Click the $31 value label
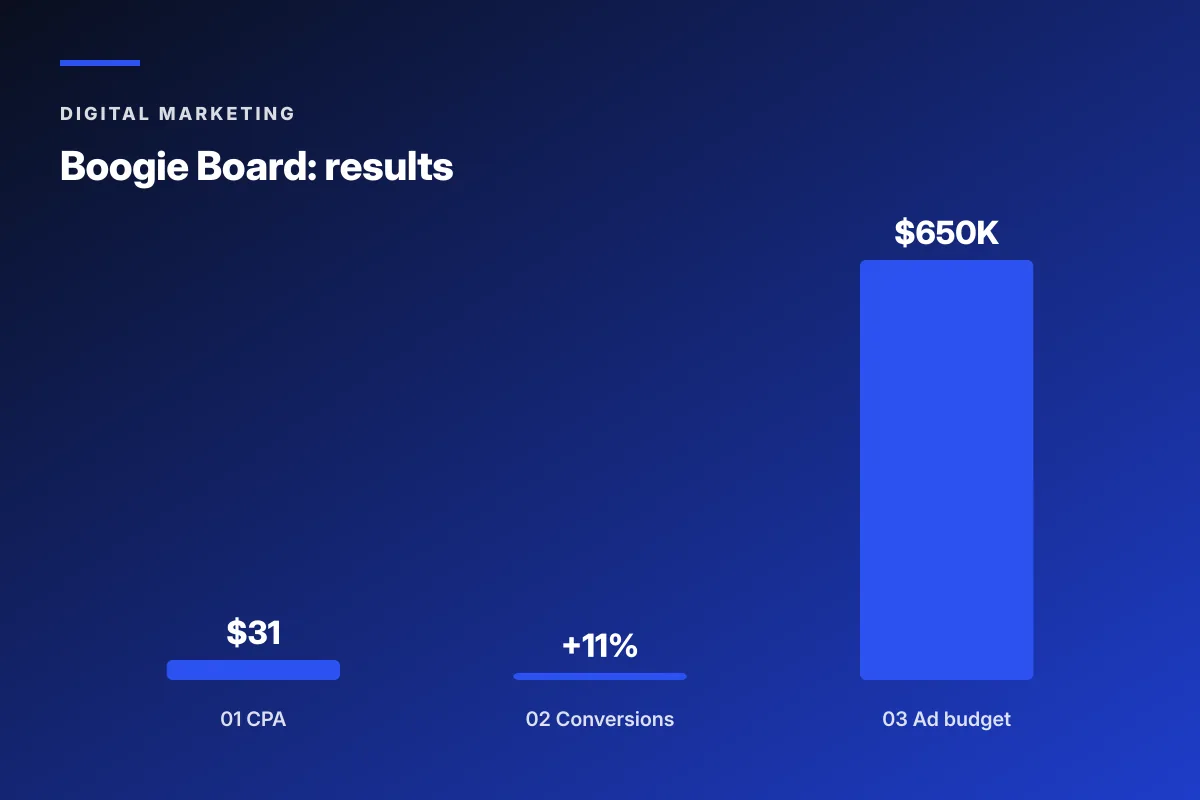The width and height of the screenshot is (1200, 800). tap(253, 632)
